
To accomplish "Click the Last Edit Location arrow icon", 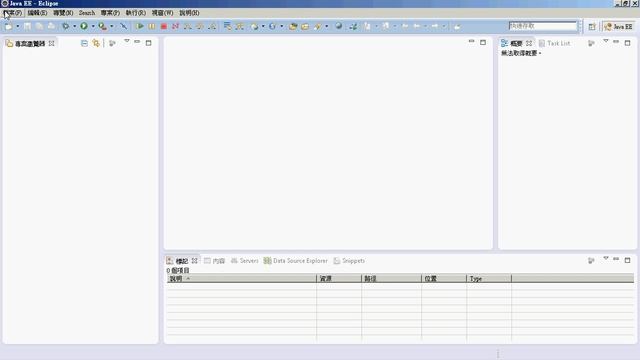I will (x=405, y=27).
